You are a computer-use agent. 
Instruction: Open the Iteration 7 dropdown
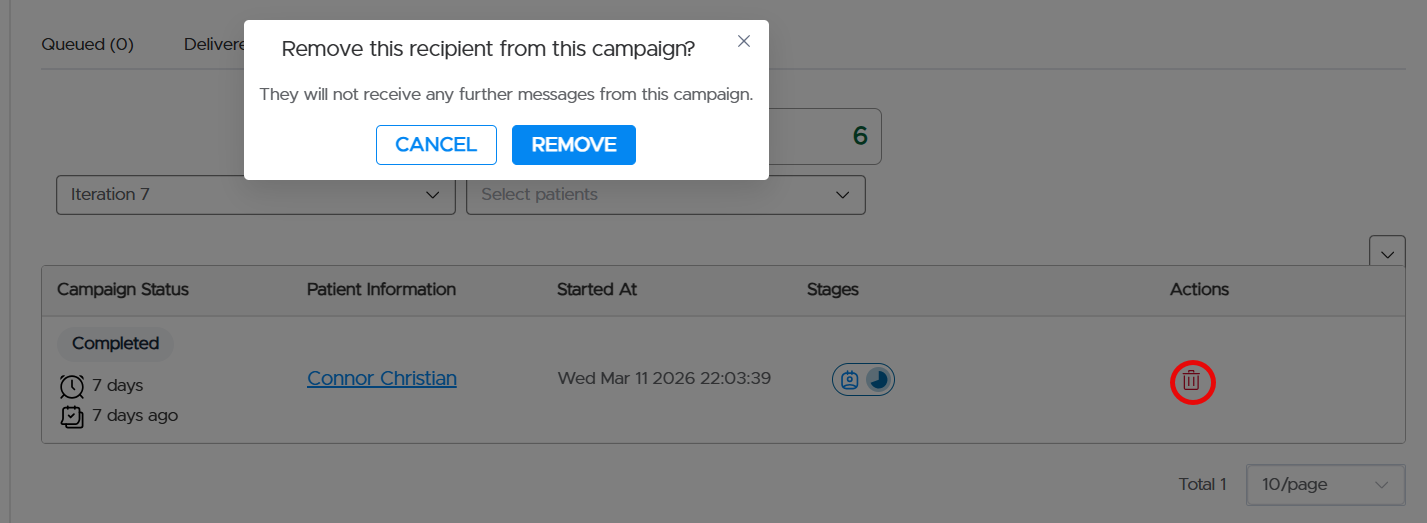[255, 194]
